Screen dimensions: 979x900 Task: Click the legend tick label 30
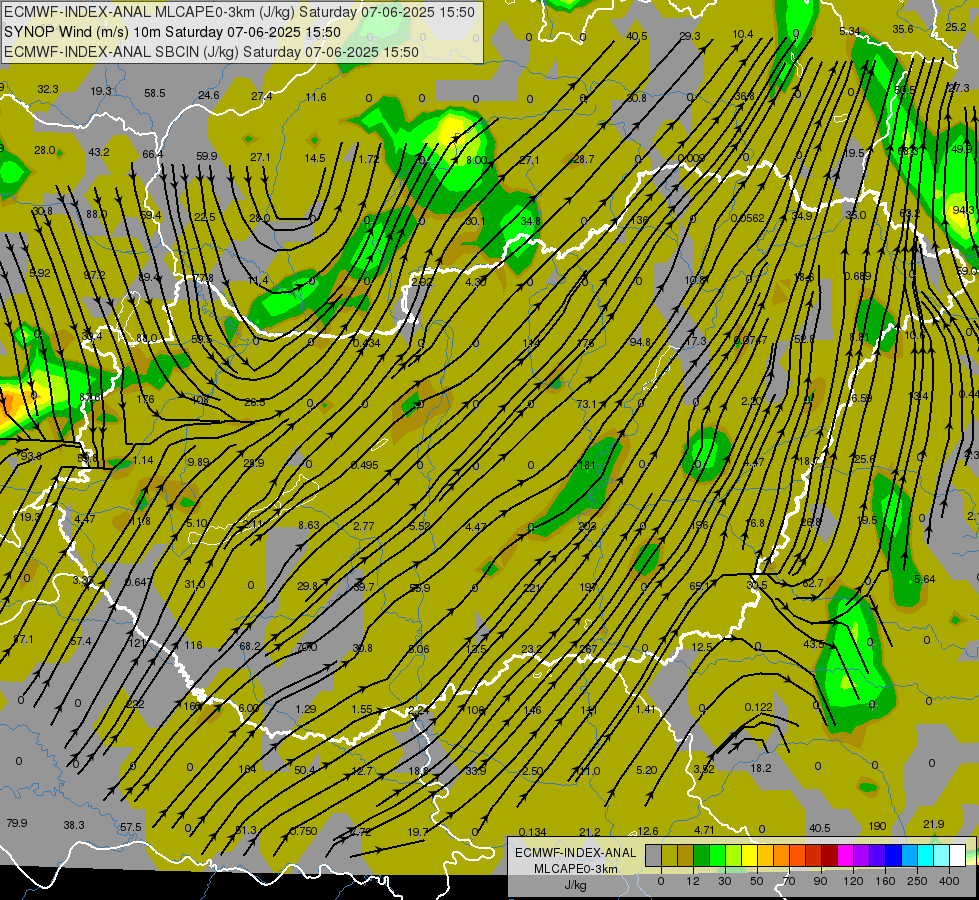coord(724,881)
